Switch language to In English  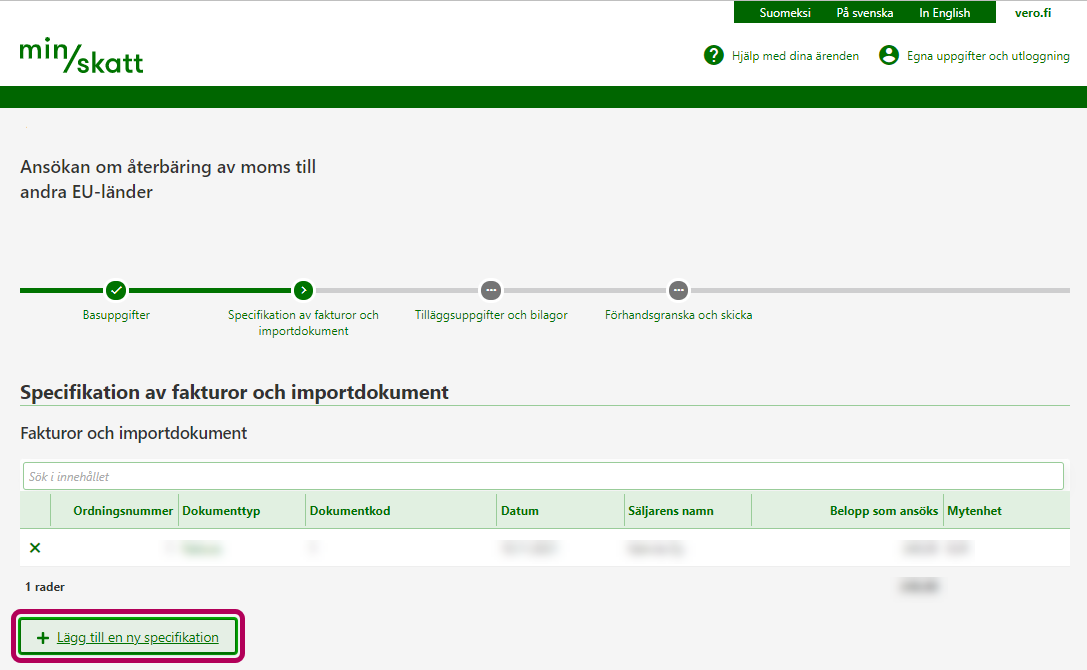[944, 13]
